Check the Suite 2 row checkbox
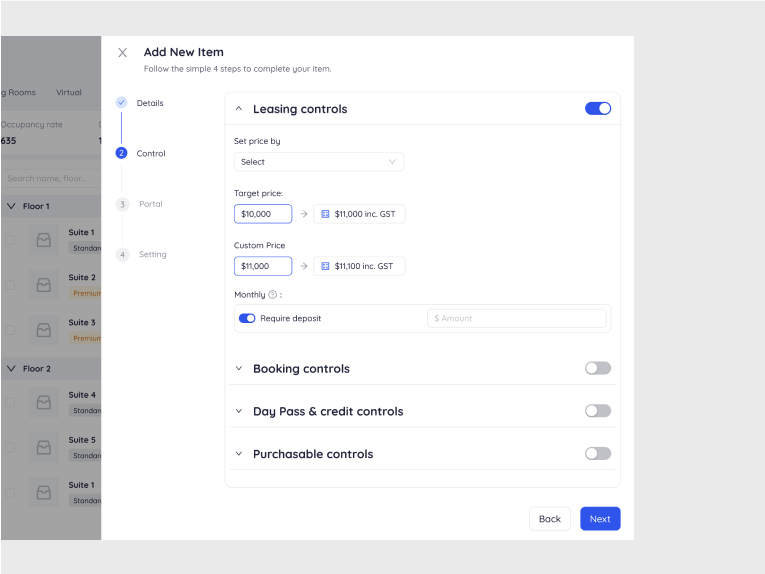This screenshot has width=765, height=574. (x=10, y=285)
